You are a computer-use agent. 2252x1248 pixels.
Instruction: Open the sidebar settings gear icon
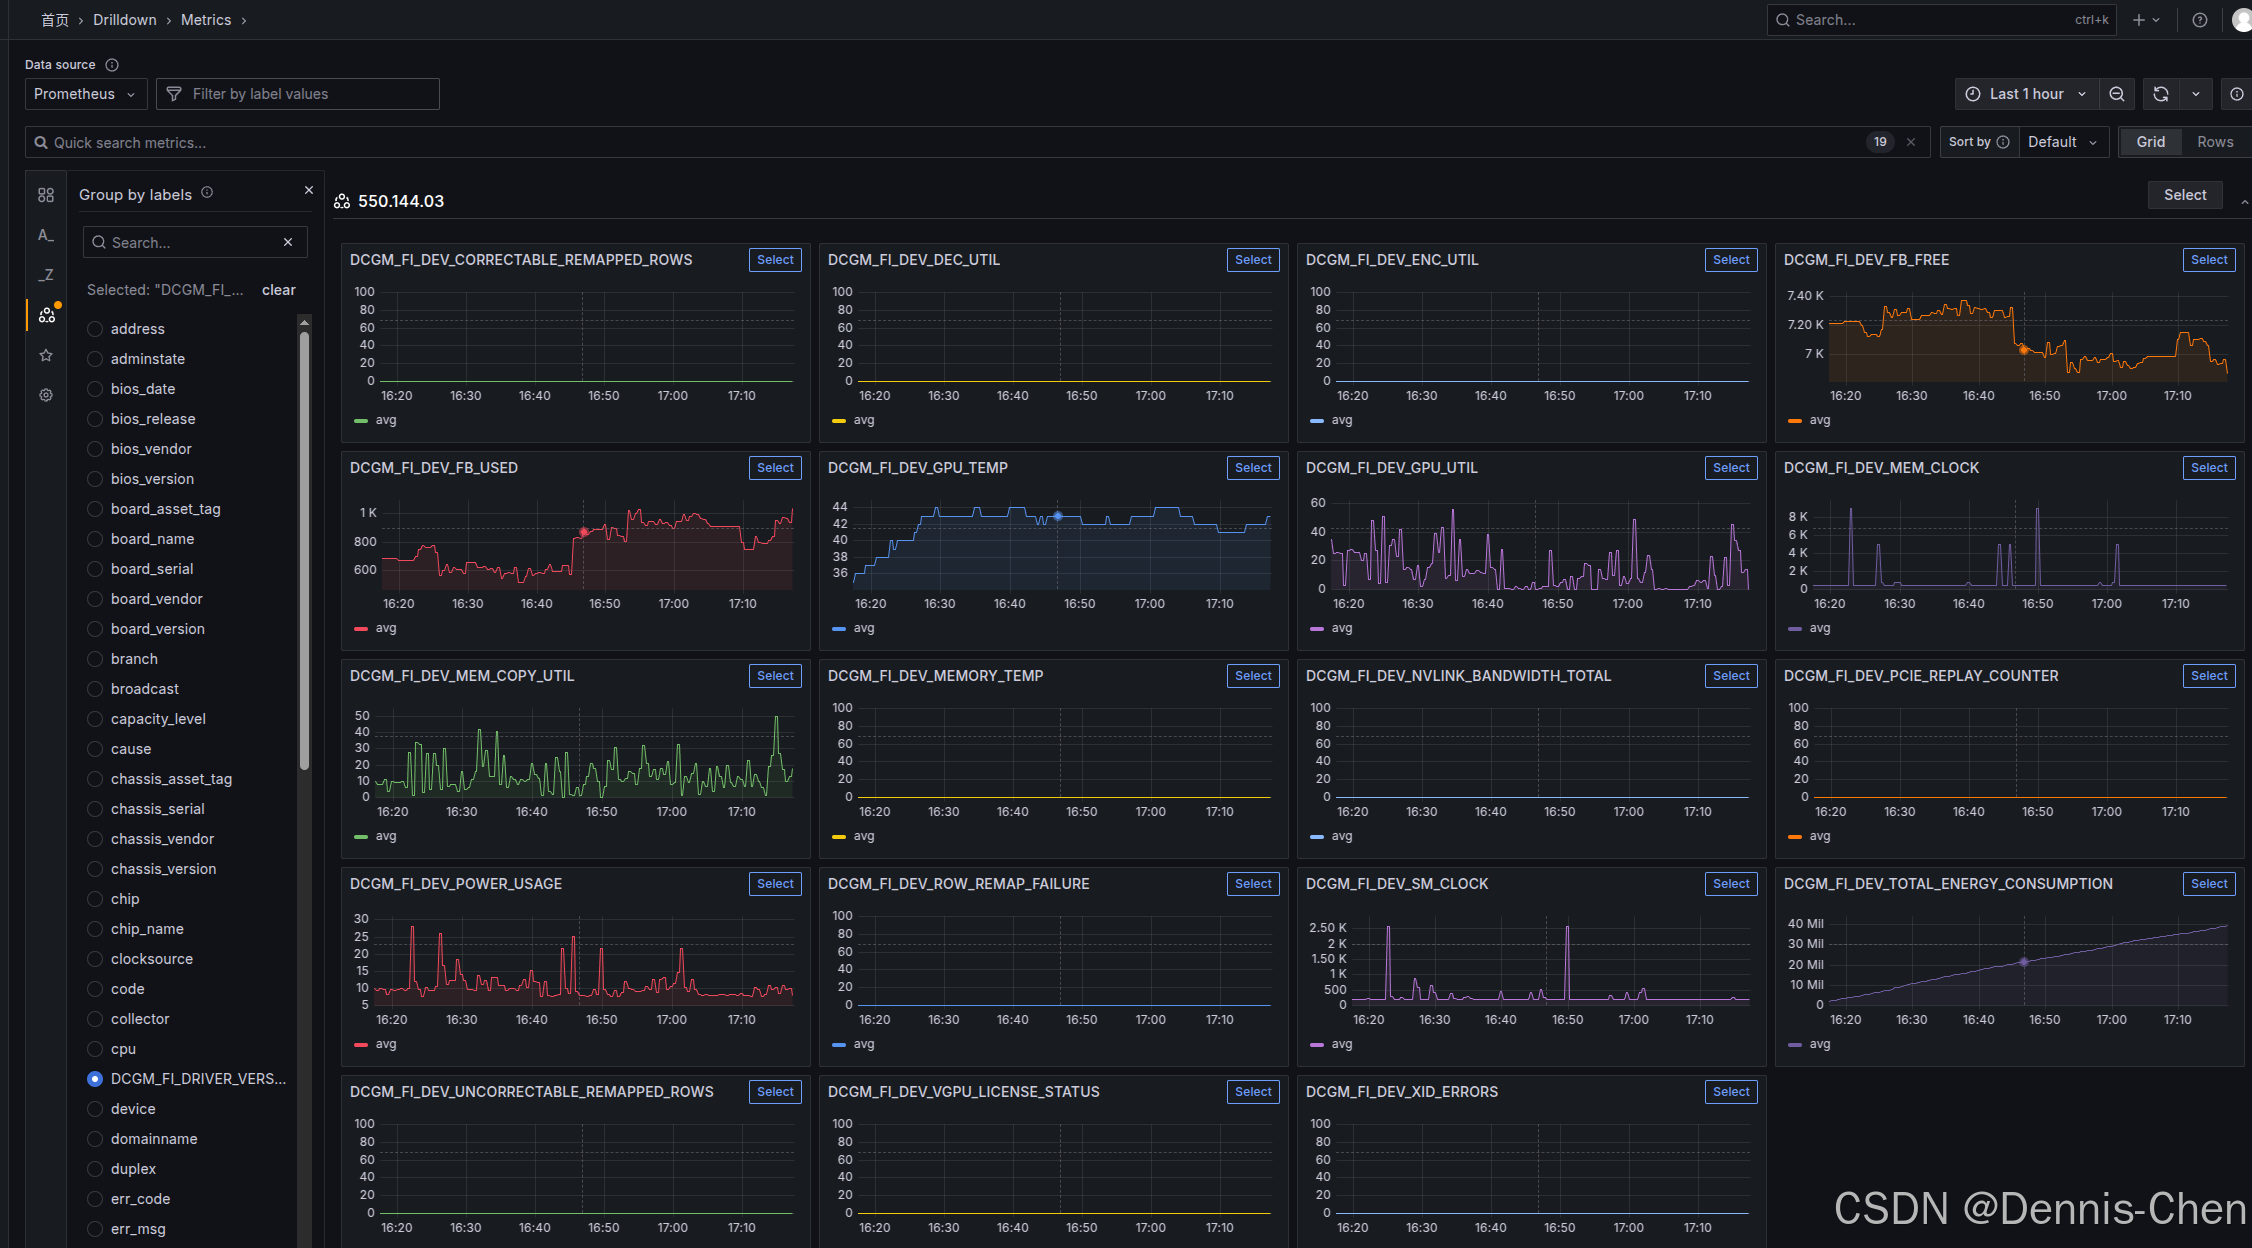tap(46, 395)
